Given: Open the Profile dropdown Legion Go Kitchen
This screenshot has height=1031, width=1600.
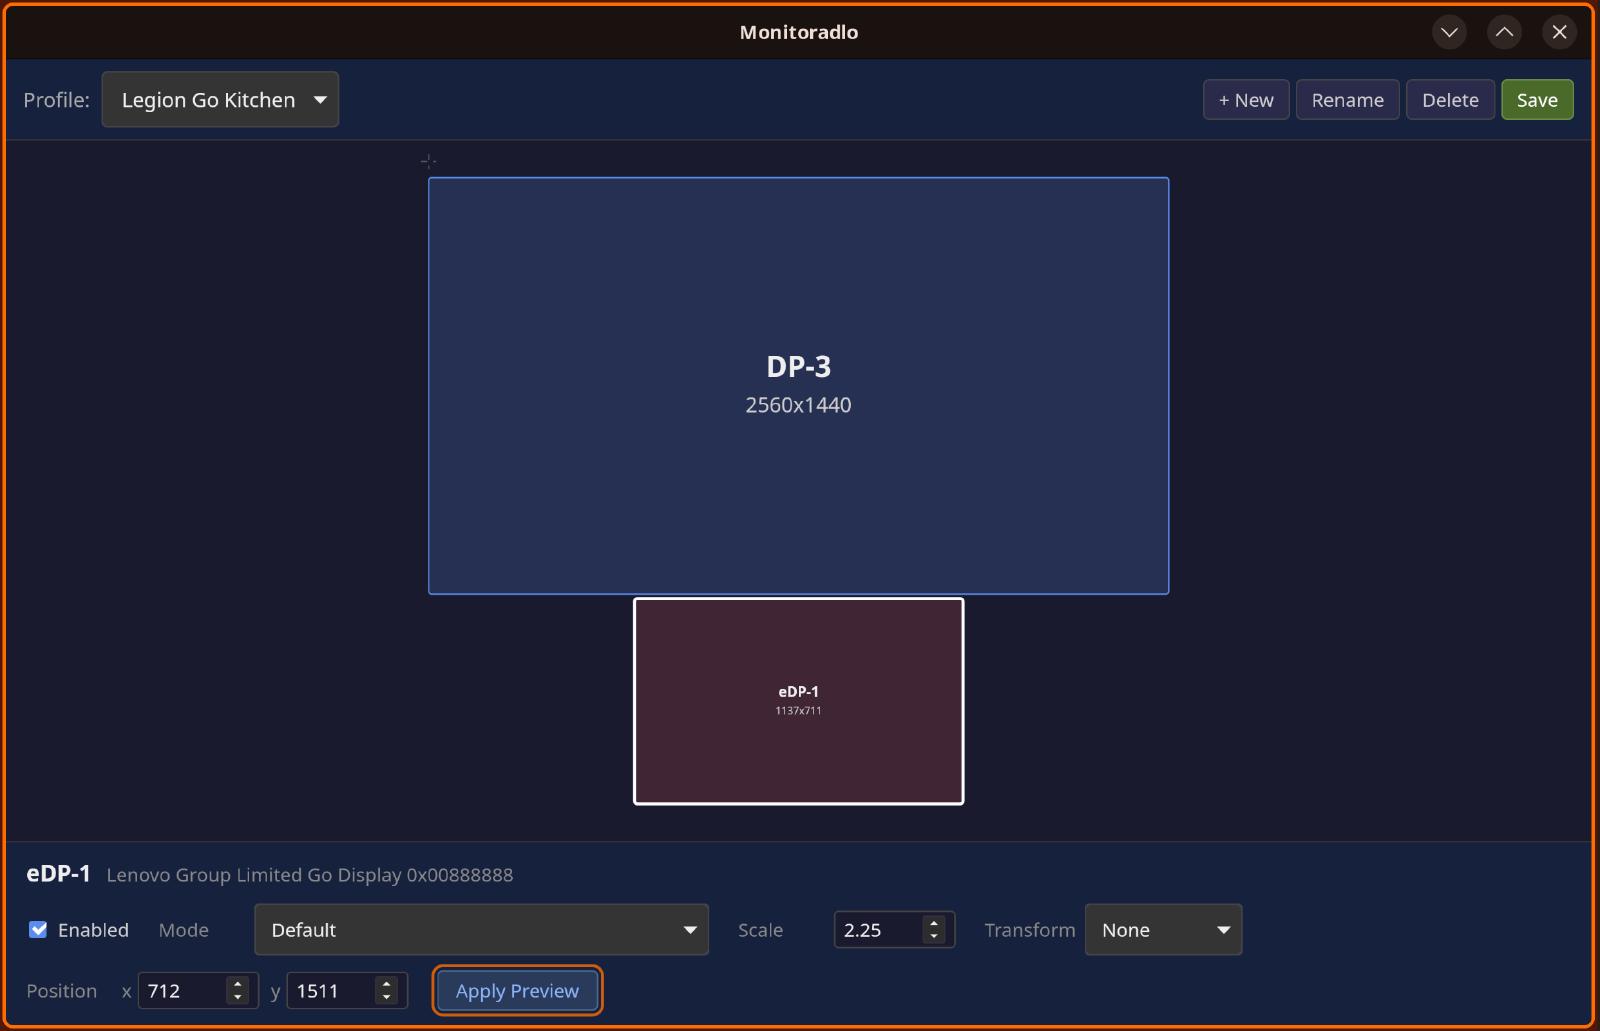Looking at the screenshot, I should (220, 100).
